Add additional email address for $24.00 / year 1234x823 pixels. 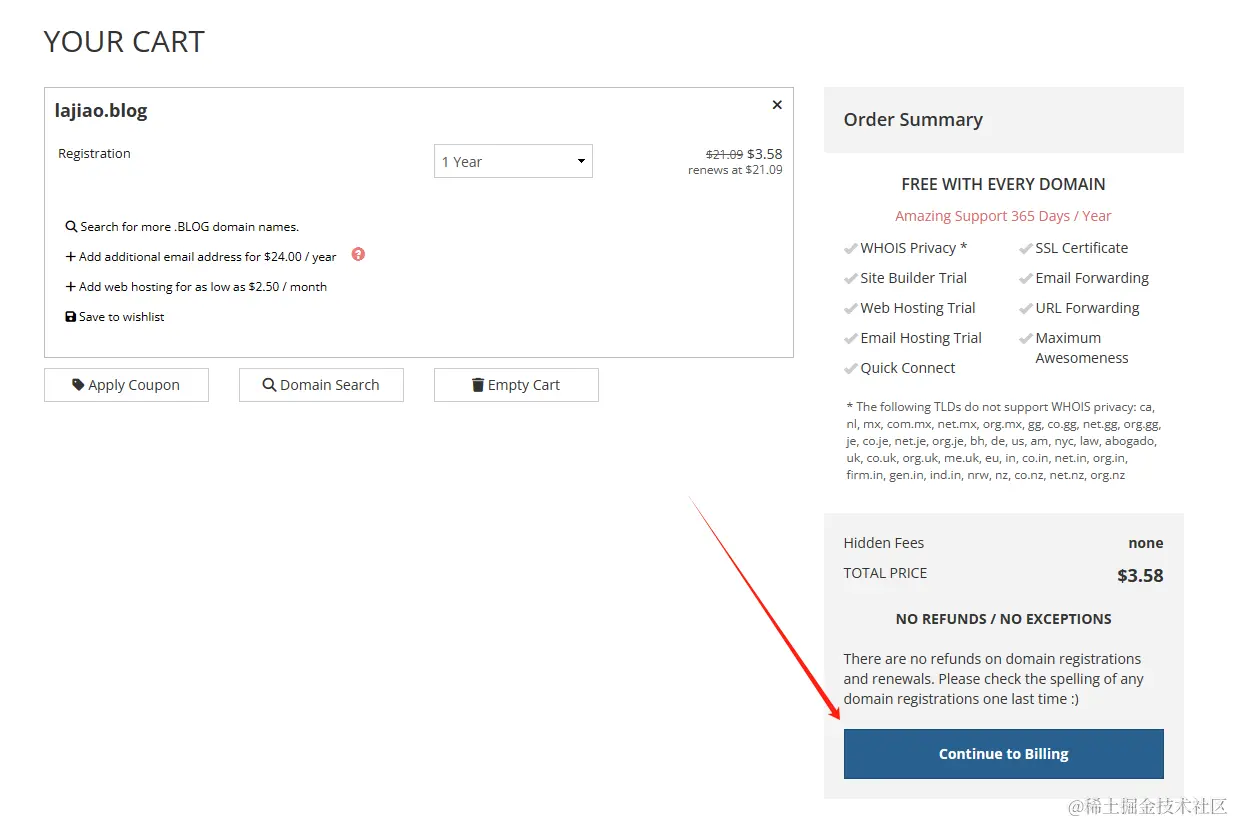pyautogui.click(x=201, y=257)
